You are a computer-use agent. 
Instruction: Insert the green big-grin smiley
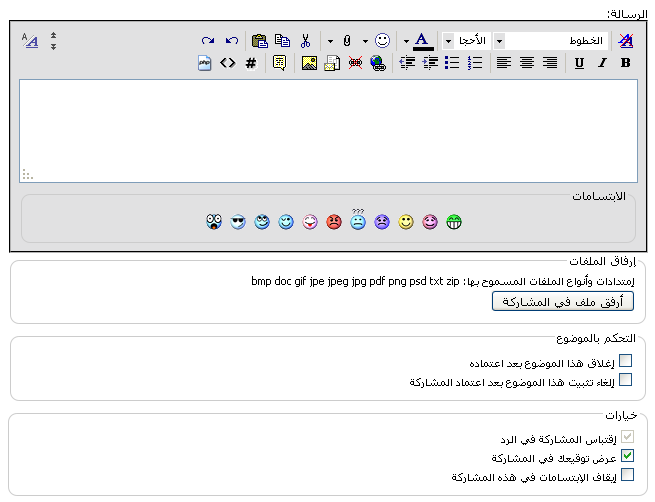click(454, 222)
